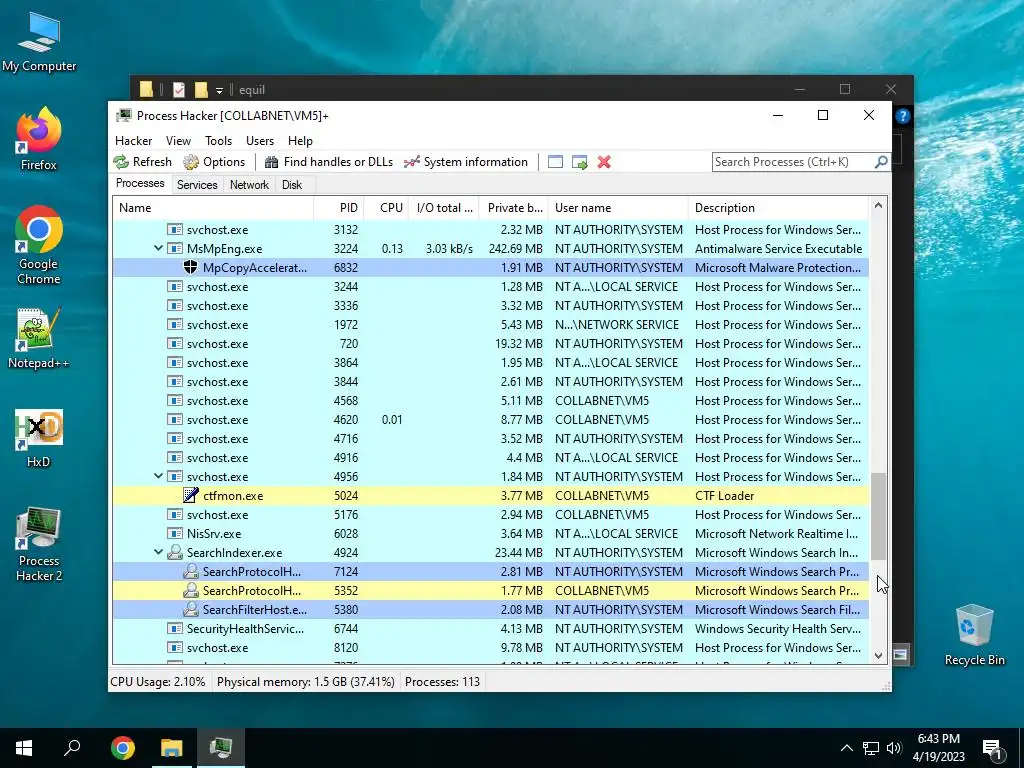Focus the Search Processes input field
This screenshot has width=1024, height=768.
[793, 161]
